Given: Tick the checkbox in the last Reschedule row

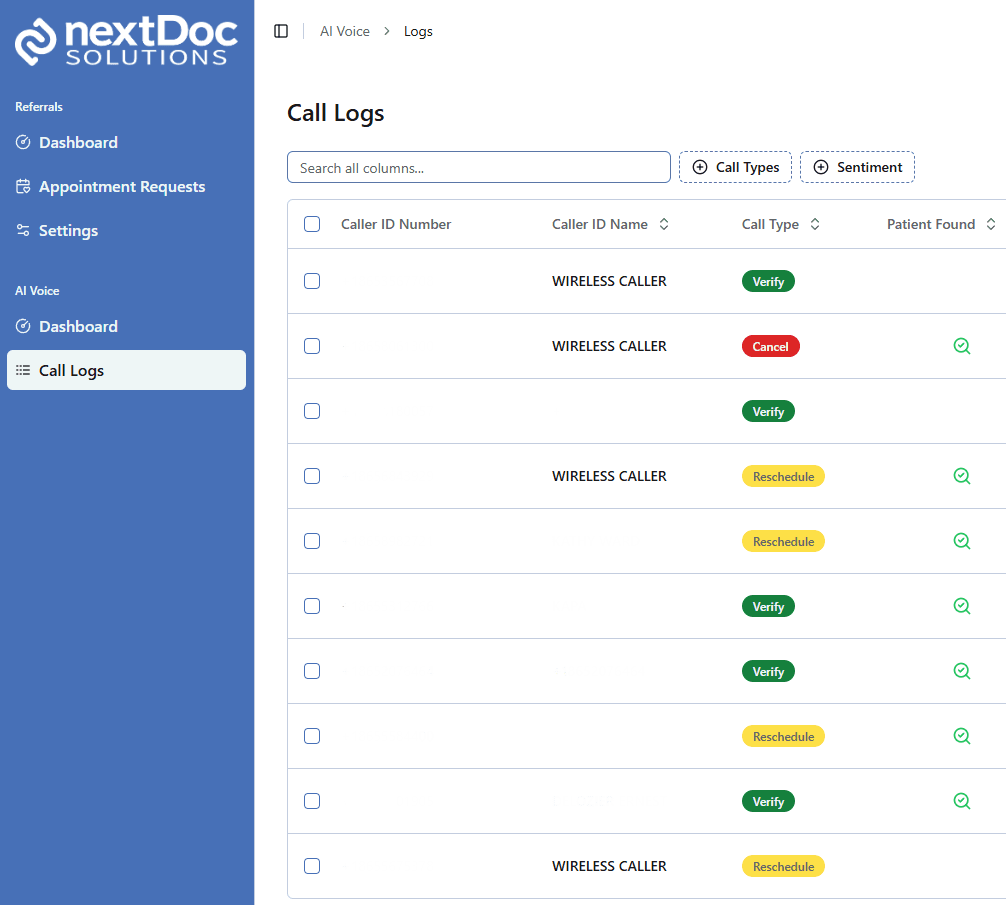Looking at the screenshot, I should [312, 866].
